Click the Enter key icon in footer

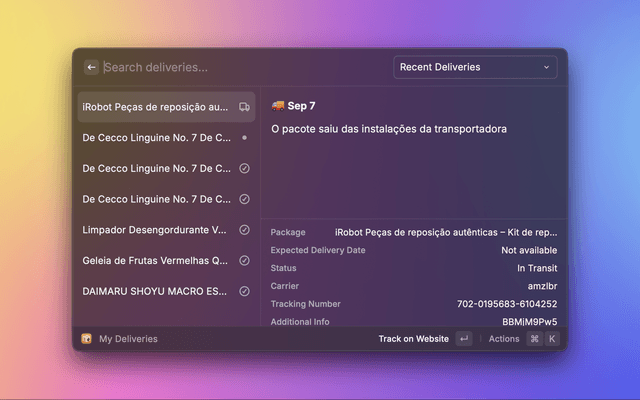464,339
